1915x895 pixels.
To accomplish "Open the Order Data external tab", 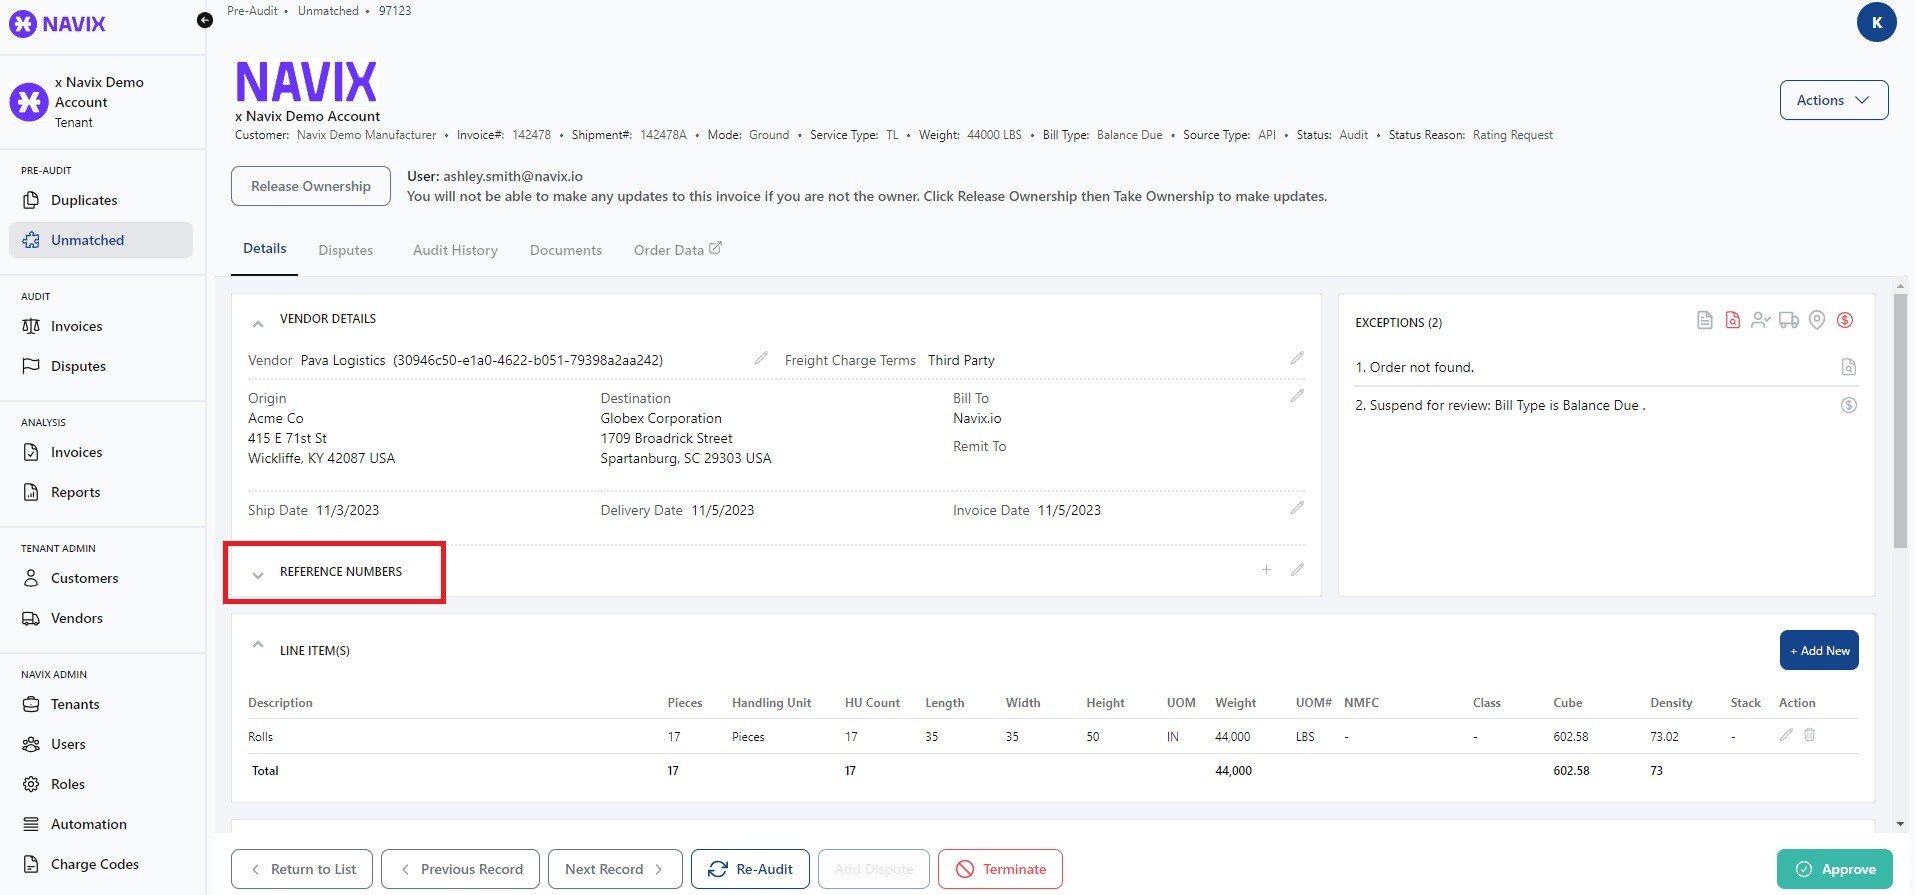I will coord(677,250).
